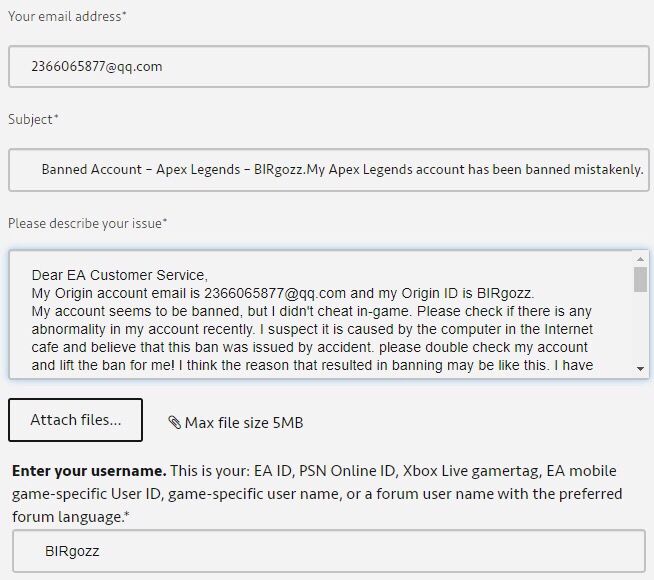Click the description box scrollbar down arrow
Viewport: 654px width, 580px height.
click(640, 369)
